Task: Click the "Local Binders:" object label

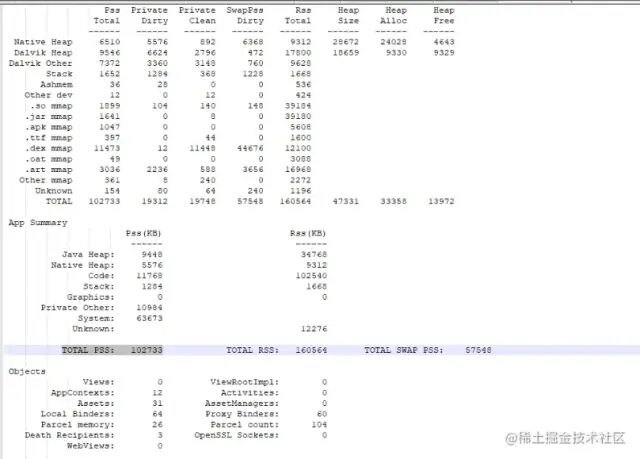Action: click(x=78, y=414)
